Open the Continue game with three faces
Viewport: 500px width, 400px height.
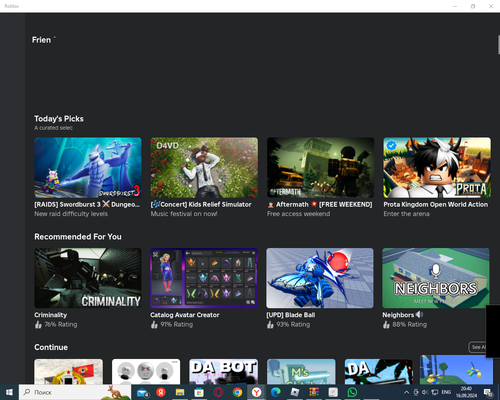click(x=146, y=371)
